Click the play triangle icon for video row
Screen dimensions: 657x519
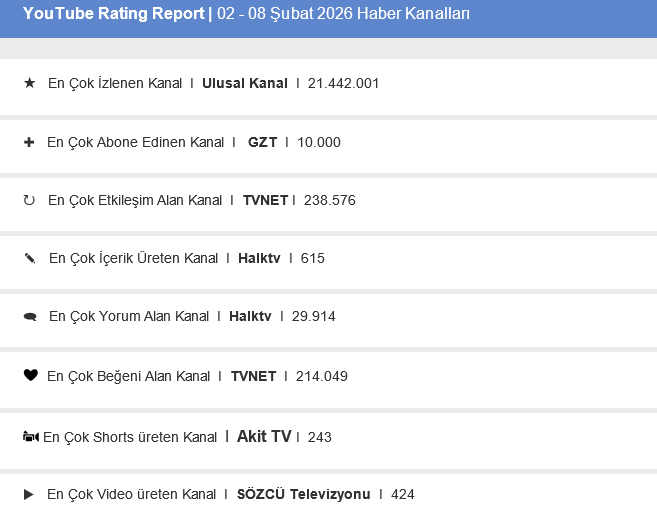coord(29,494)
